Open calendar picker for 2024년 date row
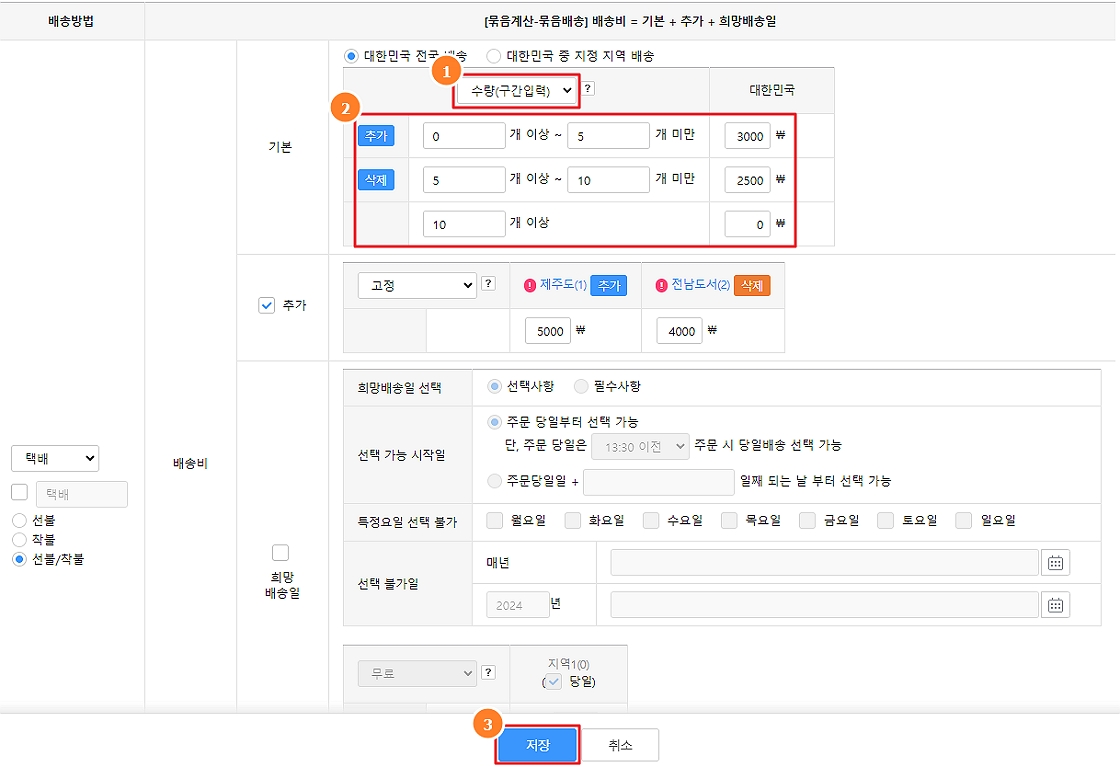 [1055, 604]
